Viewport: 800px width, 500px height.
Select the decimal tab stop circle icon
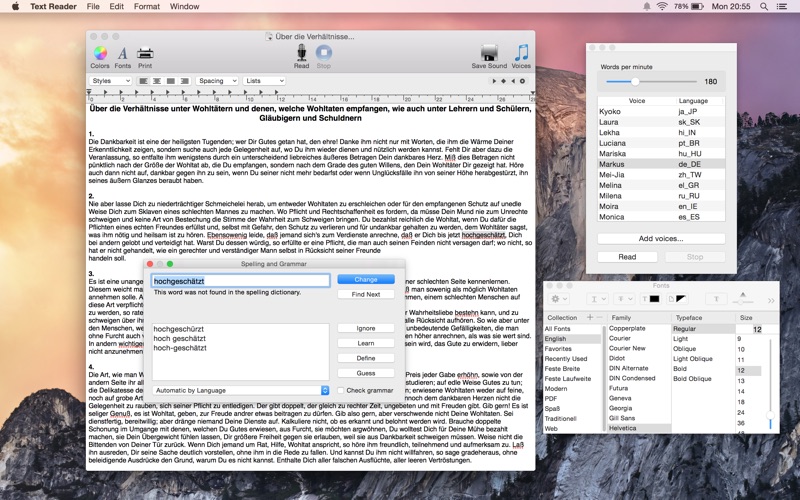522,81
